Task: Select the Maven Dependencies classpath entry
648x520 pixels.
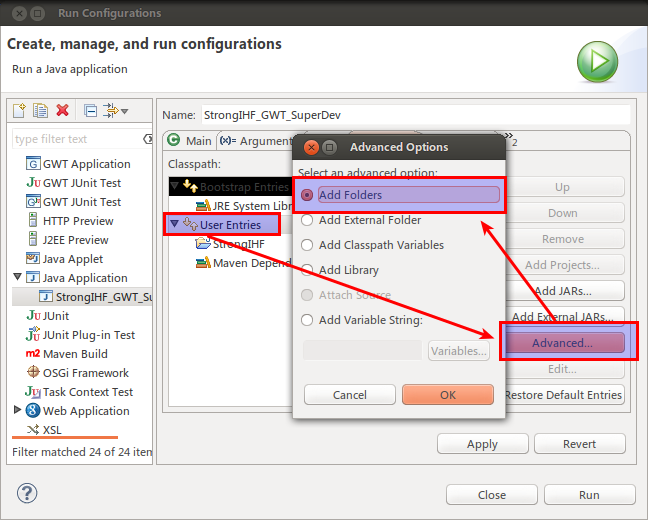Action: tap(243, 263)
